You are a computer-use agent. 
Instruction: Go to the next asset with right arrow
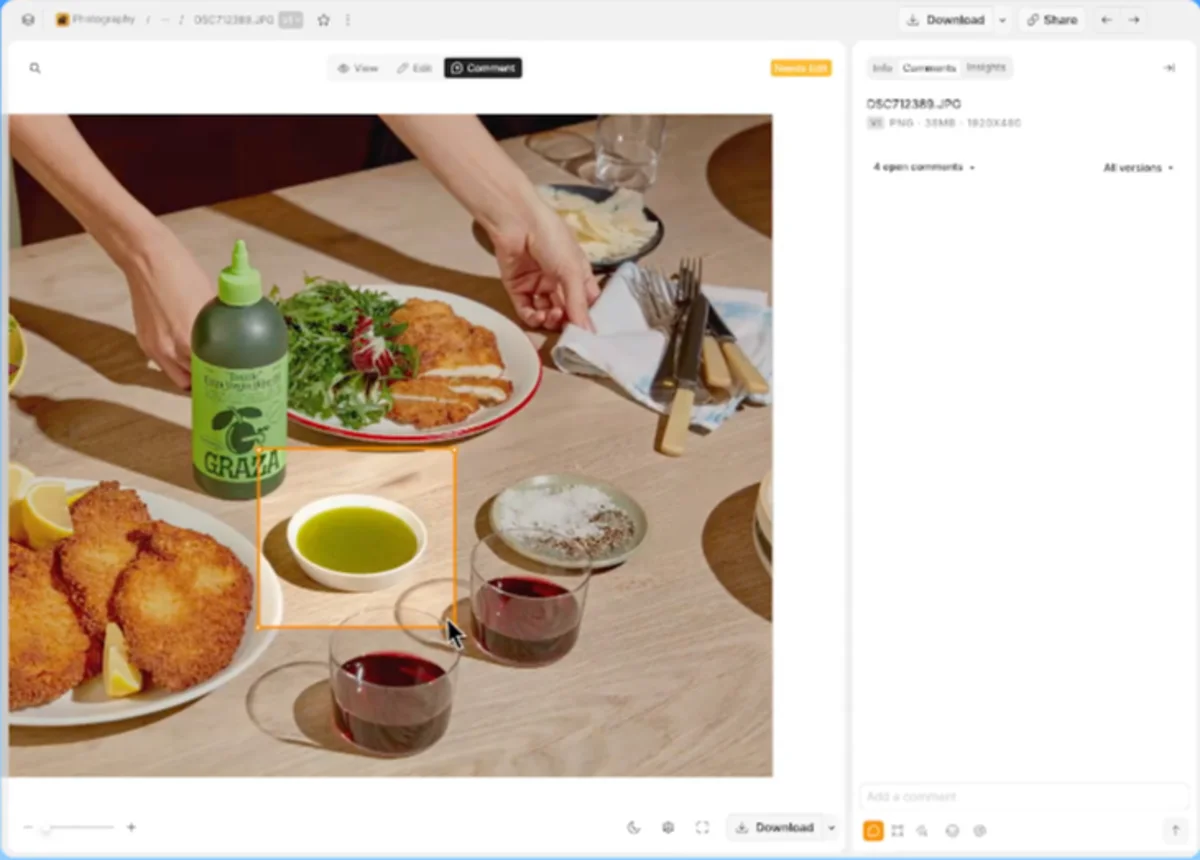point(1134,20)
